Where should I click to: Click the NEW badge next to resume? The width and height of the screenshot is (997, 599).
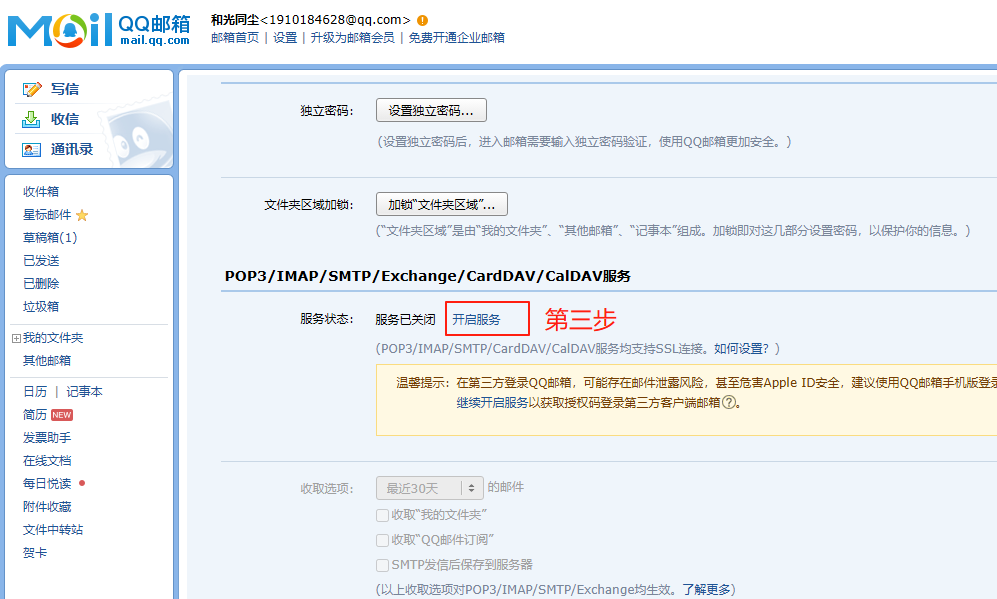pyautogui.click(x=62, y=415)
